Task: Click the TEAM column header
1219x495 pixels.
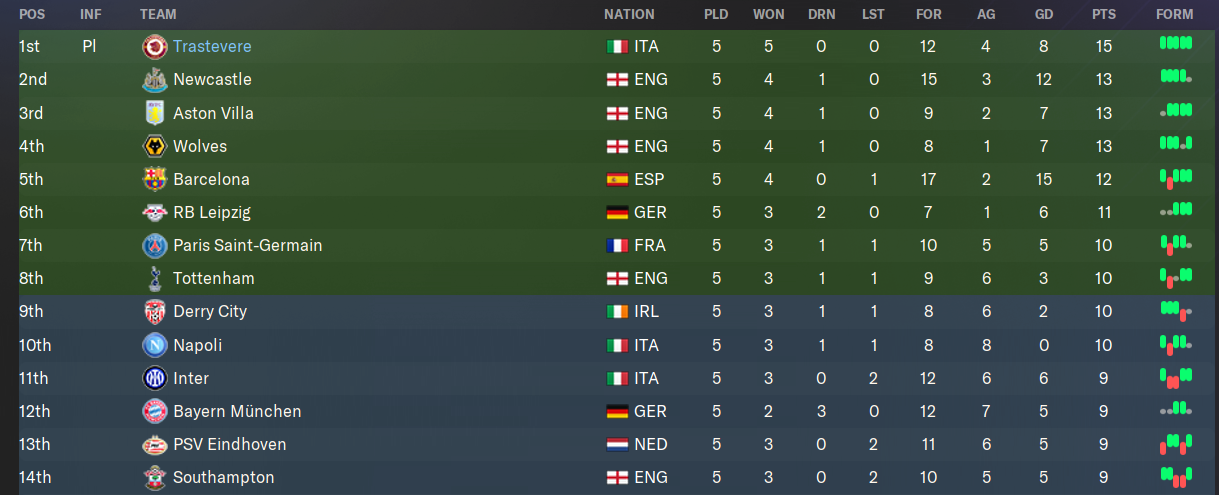Action: tap(159, 14)
